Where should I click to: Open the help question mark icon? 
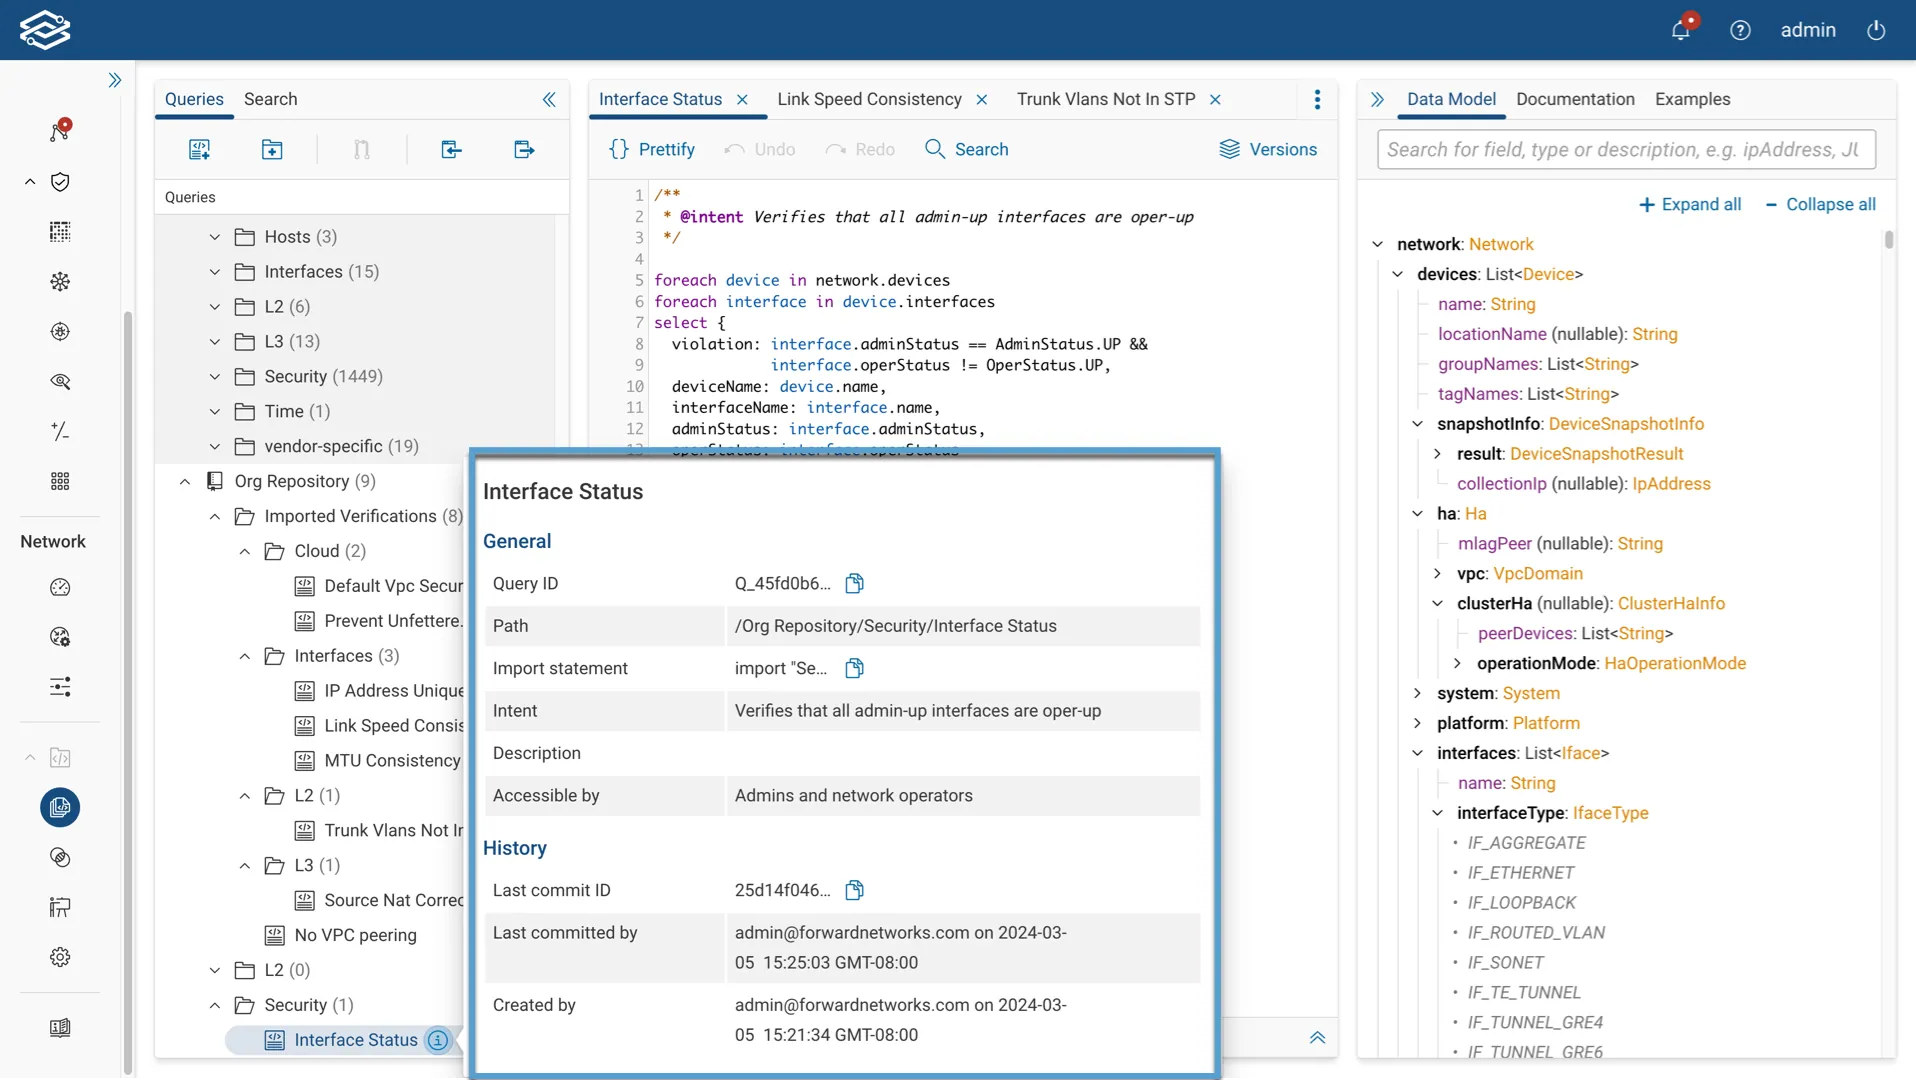[x=1740, y=30]
